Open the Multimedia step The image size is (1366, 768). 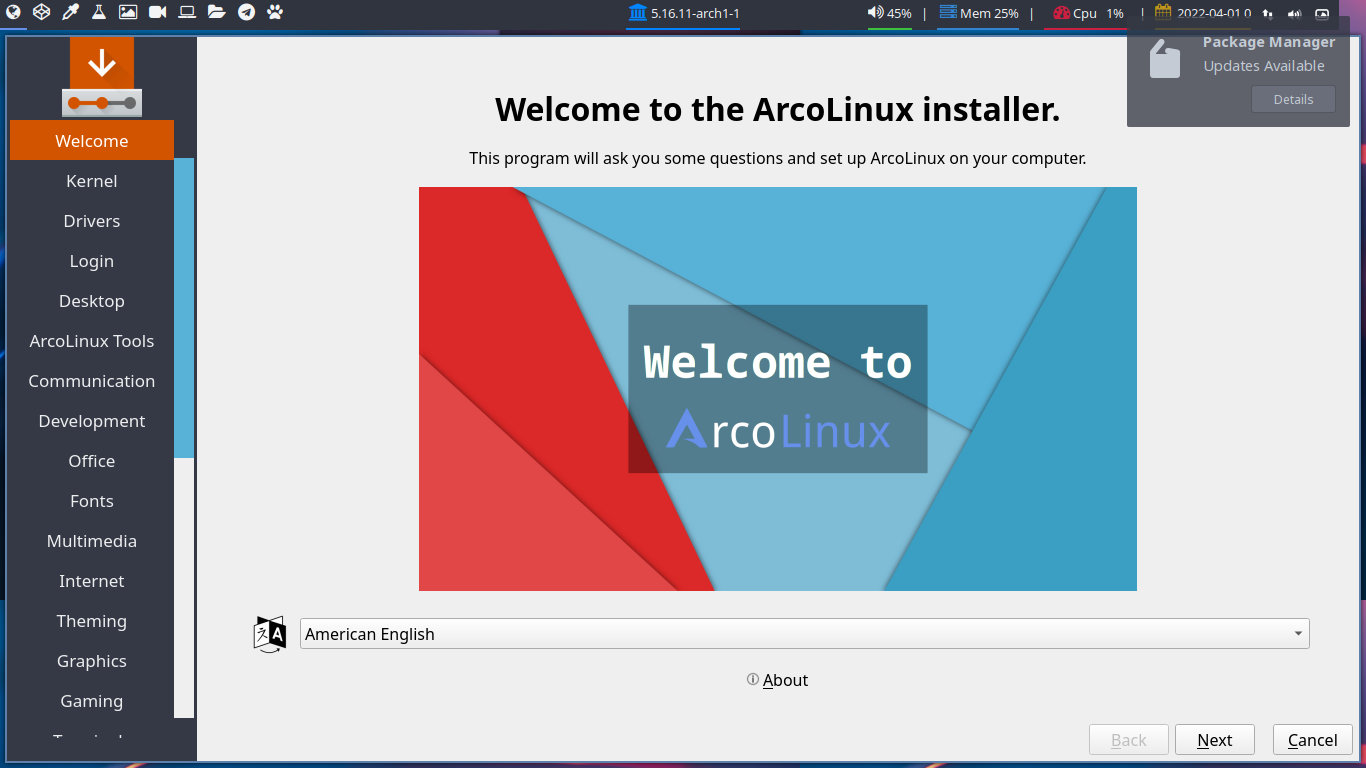click(92, 541)
